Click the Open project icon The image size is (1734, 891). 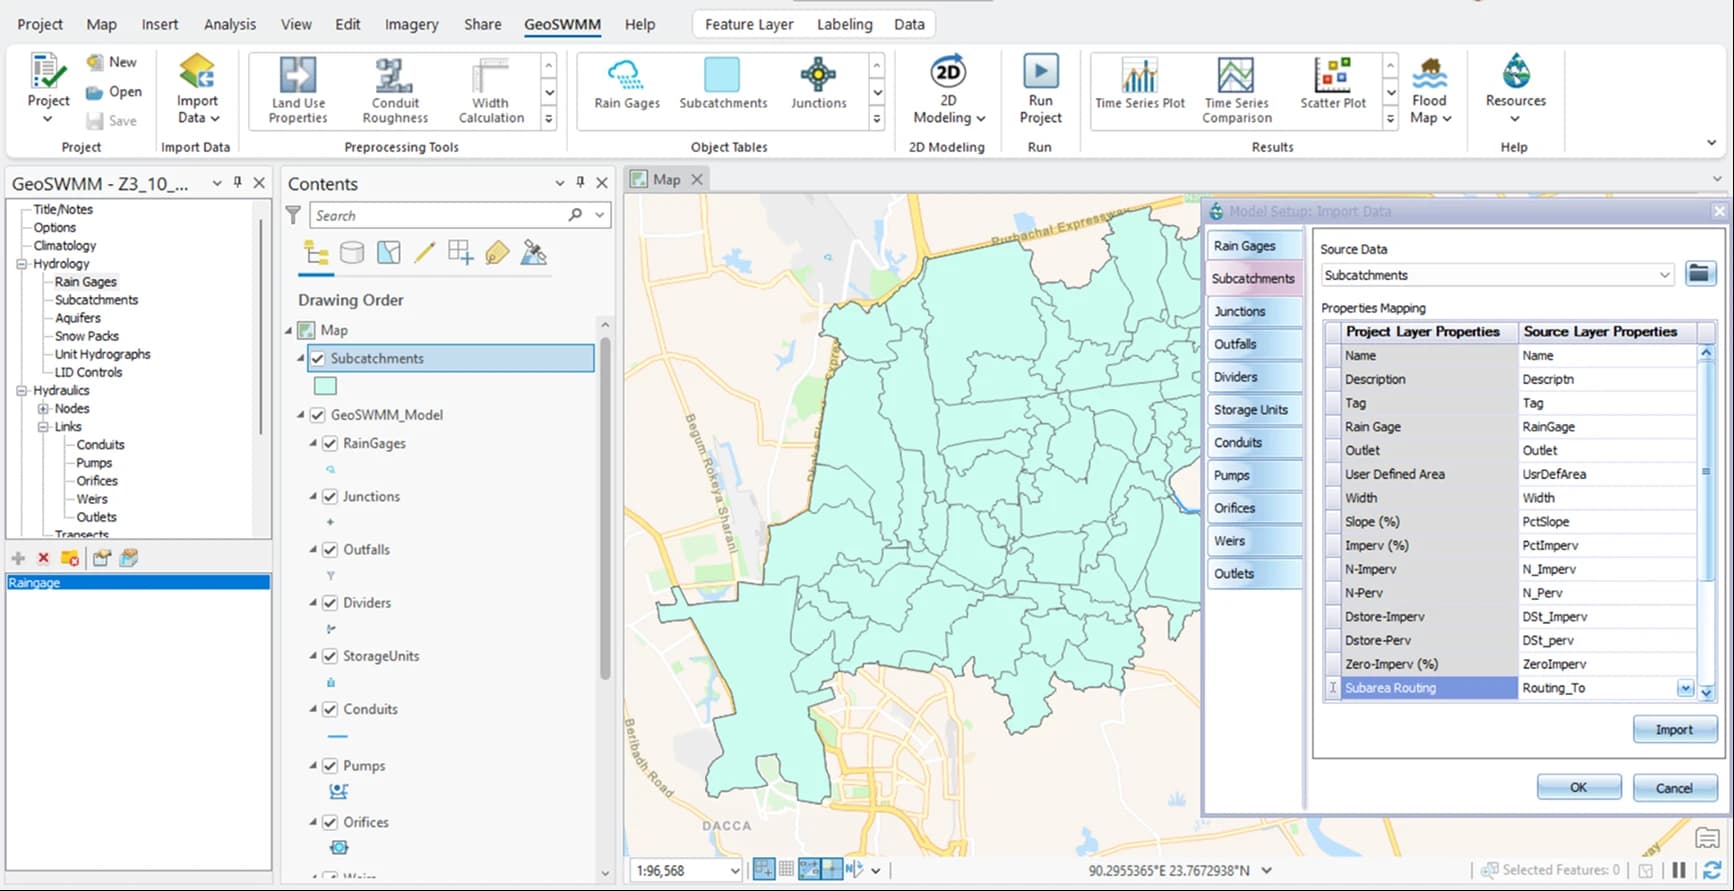tap(95, 92)
